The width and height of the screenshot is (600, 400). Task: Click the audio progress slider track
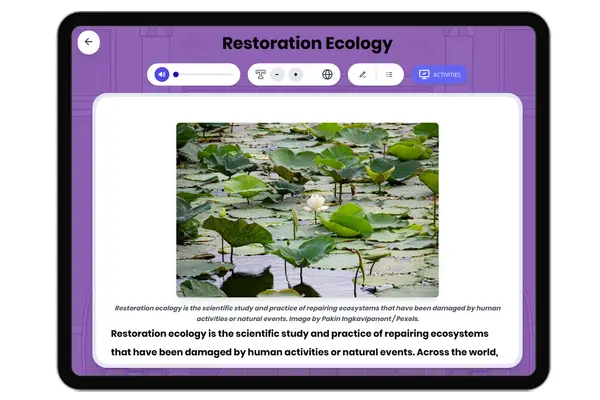[203, 75]
